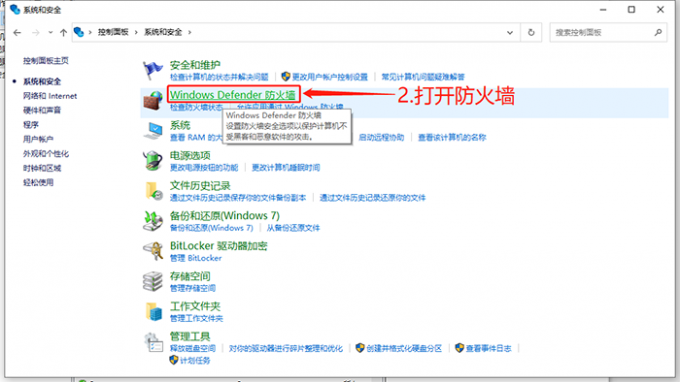The width and height of the screenshot is (680, 382).
Task: Expand the address bar history dropdown
Action: tap(510, 33)
